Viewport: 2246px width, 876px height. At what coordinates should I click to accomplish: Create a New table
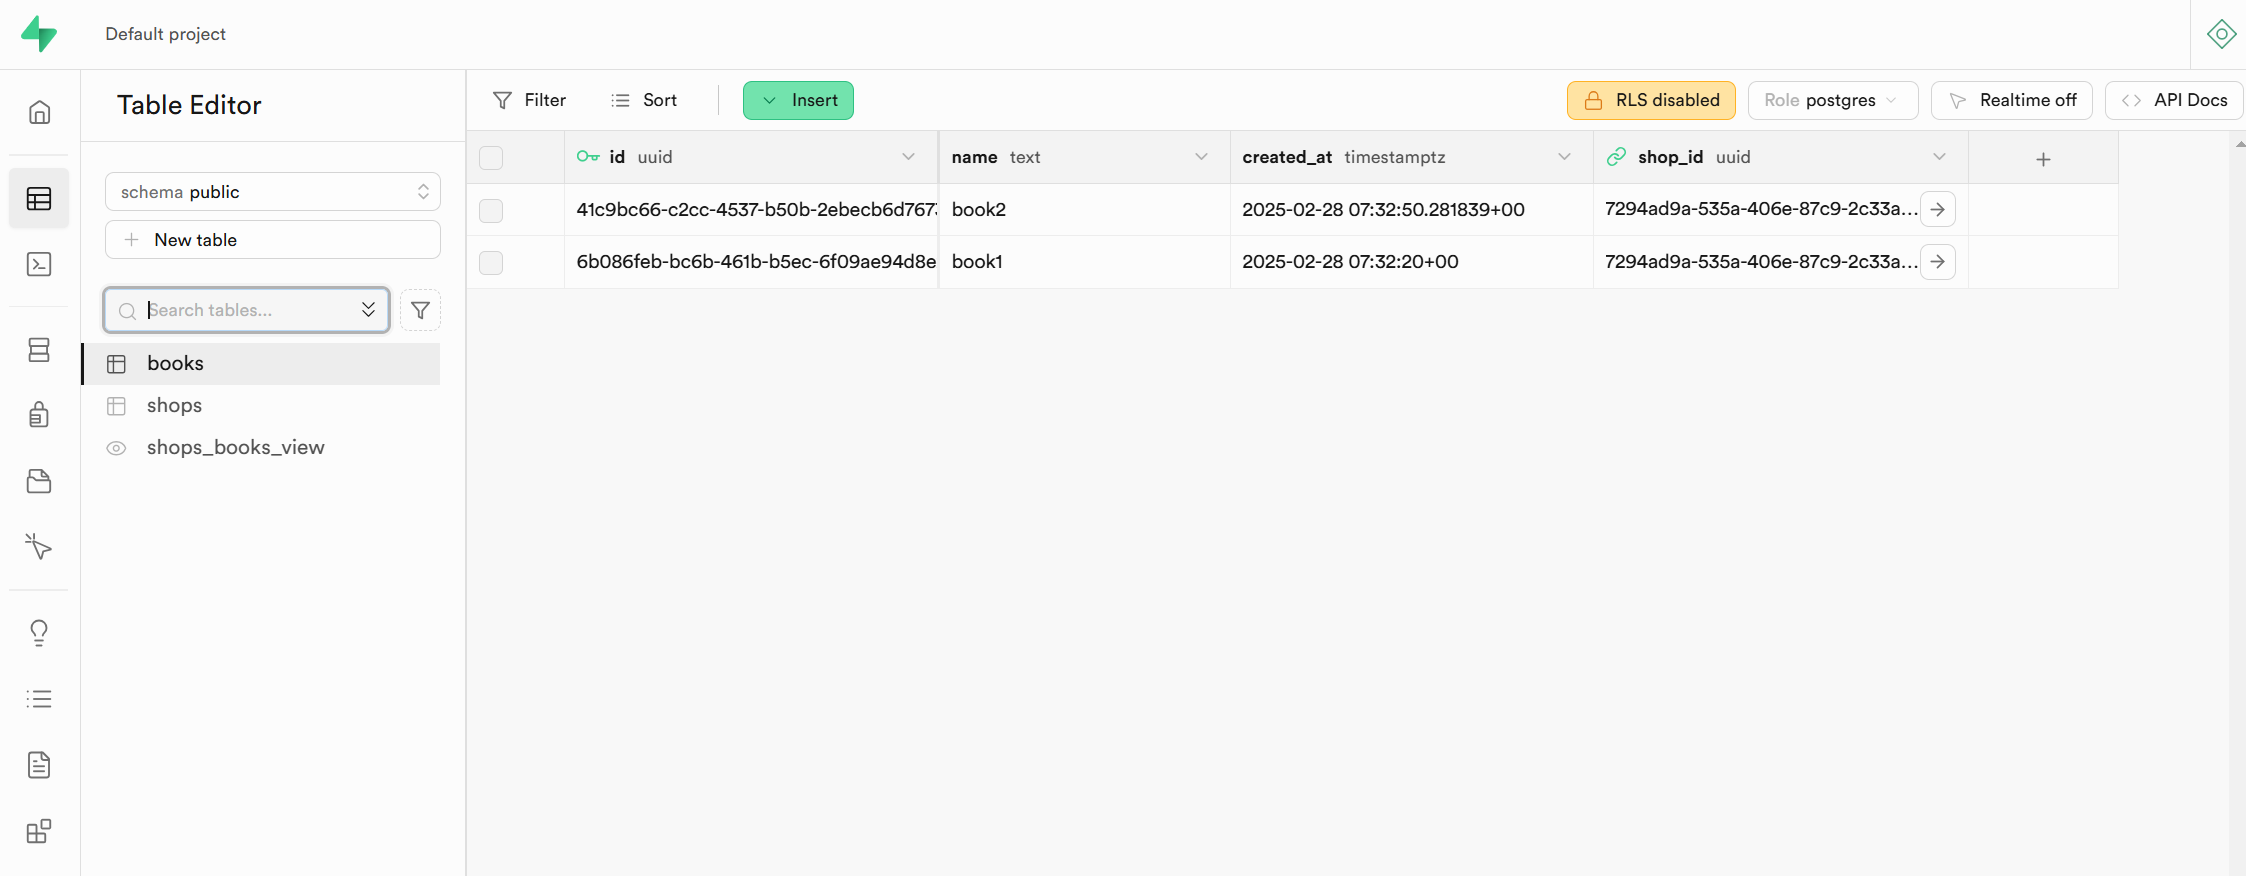[x=273, y=240]
